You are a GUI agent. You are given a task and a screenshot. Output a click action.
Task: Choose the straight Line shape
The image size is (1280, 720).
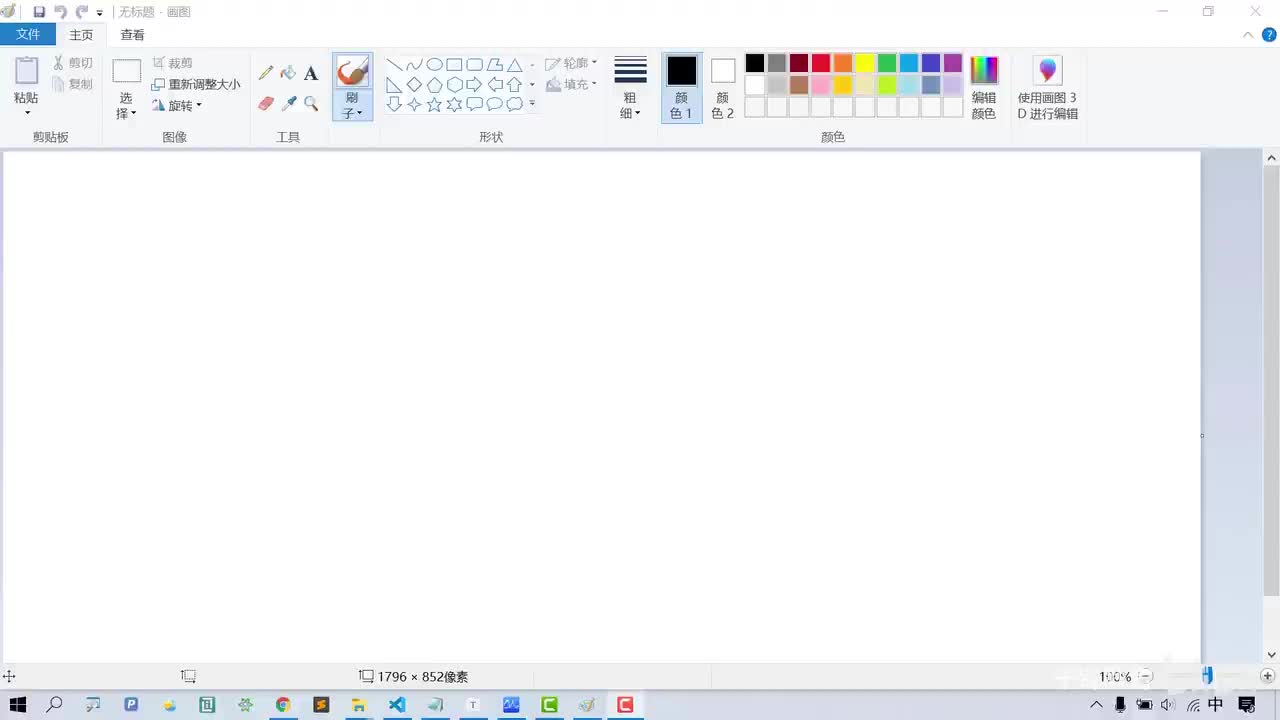click(x=394, y=65)
